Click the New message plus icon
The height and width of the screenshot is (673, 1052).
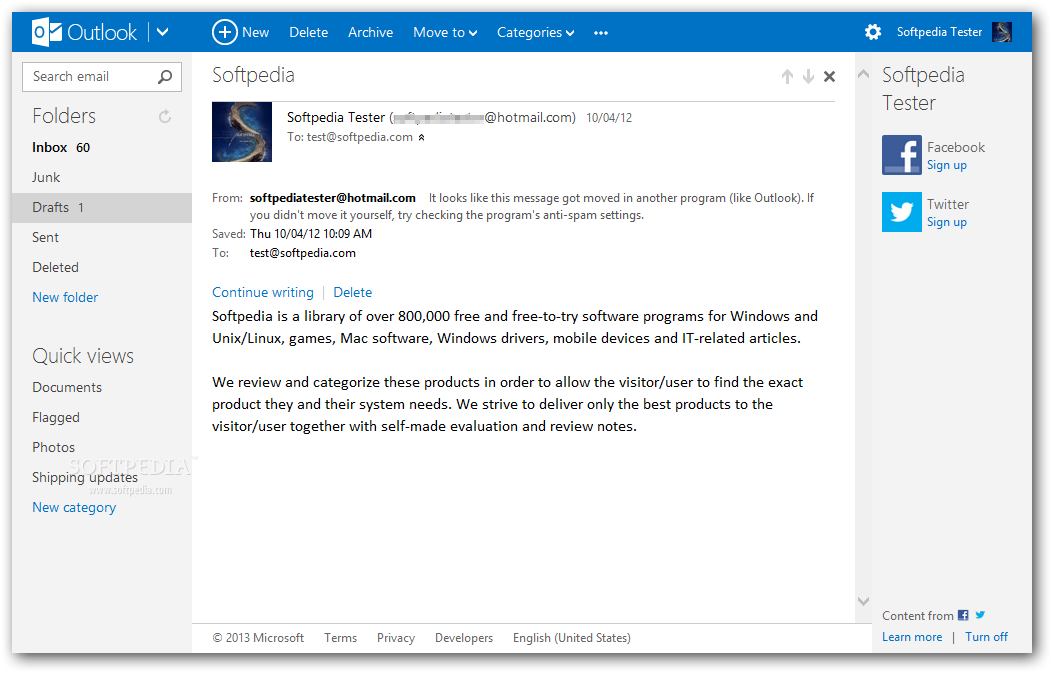(225, 32)
